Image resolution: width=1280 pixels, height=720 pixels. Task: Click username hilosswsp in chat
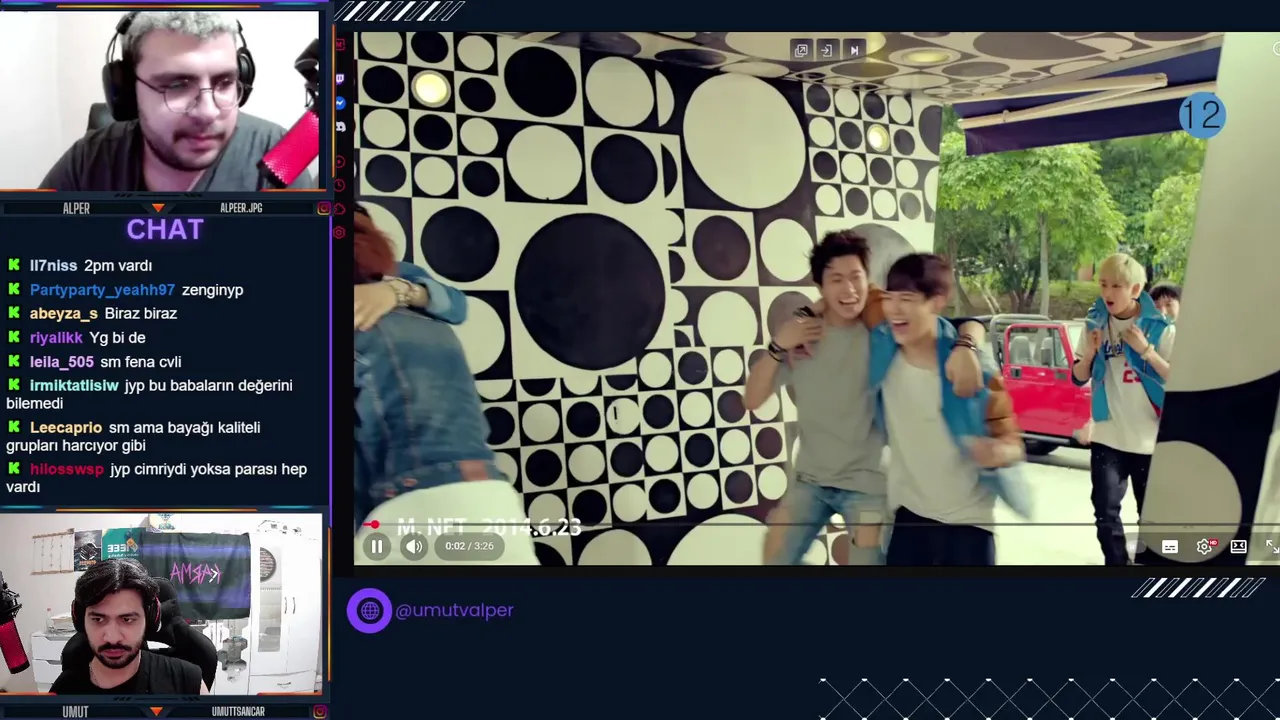[x=67, y=469]
